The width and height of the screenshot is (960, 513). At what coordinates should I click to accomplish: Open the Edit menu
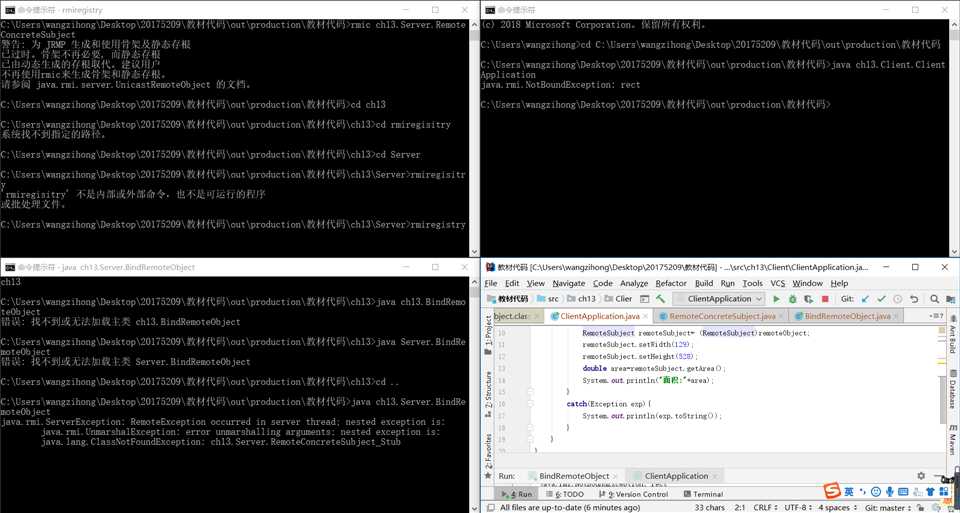tap(512, 283)
